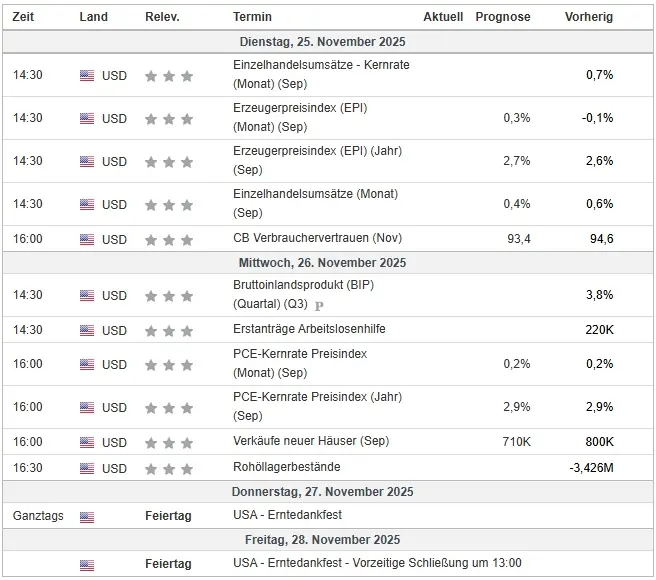656x580 pixels.
Task: Open the Rohöllagerbestände event link
Action: [x=286, y=467]
